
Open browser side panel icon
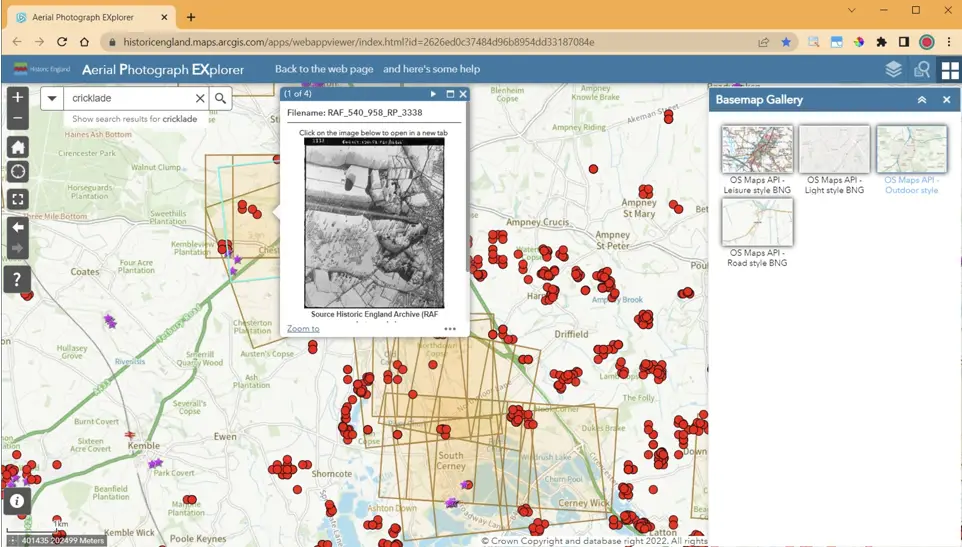click(904, 42)
